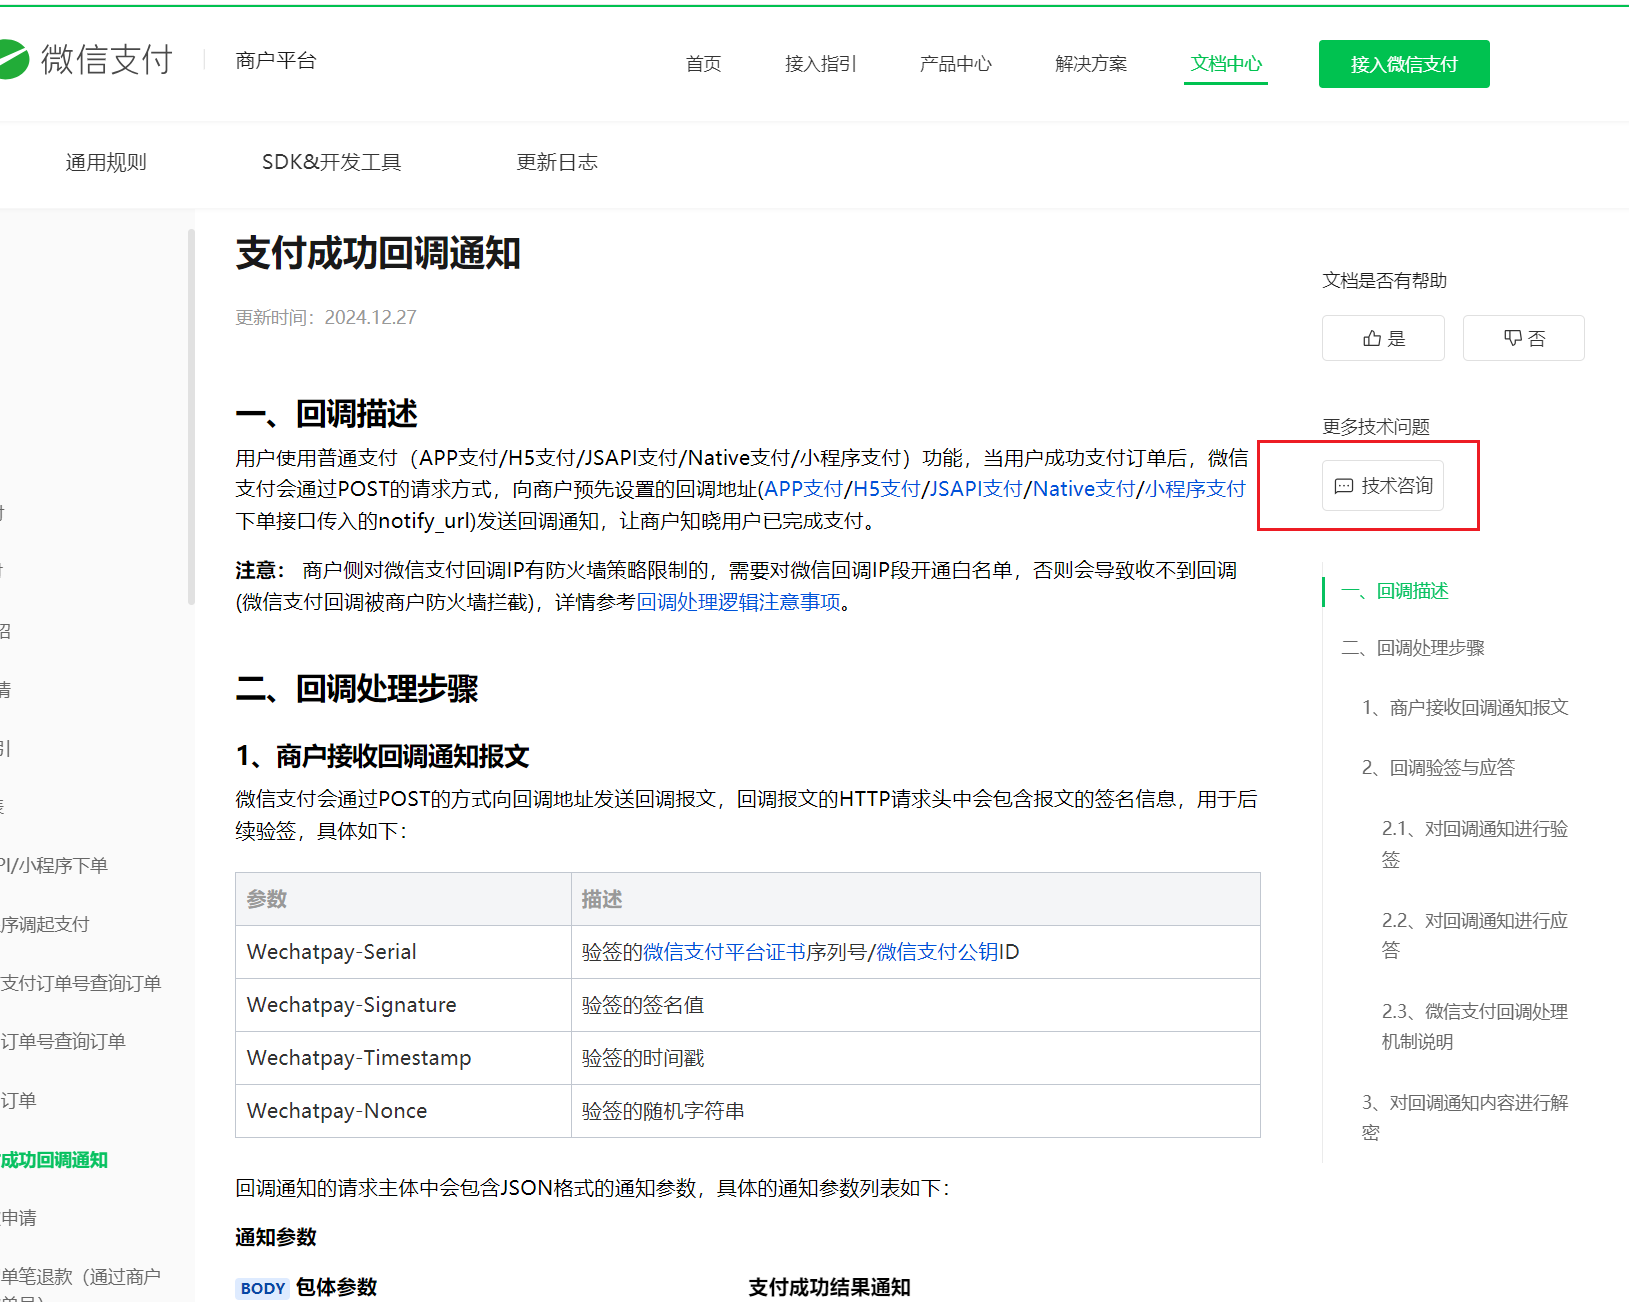Follow the blue JSAPI支付 link

coord(976,489)
